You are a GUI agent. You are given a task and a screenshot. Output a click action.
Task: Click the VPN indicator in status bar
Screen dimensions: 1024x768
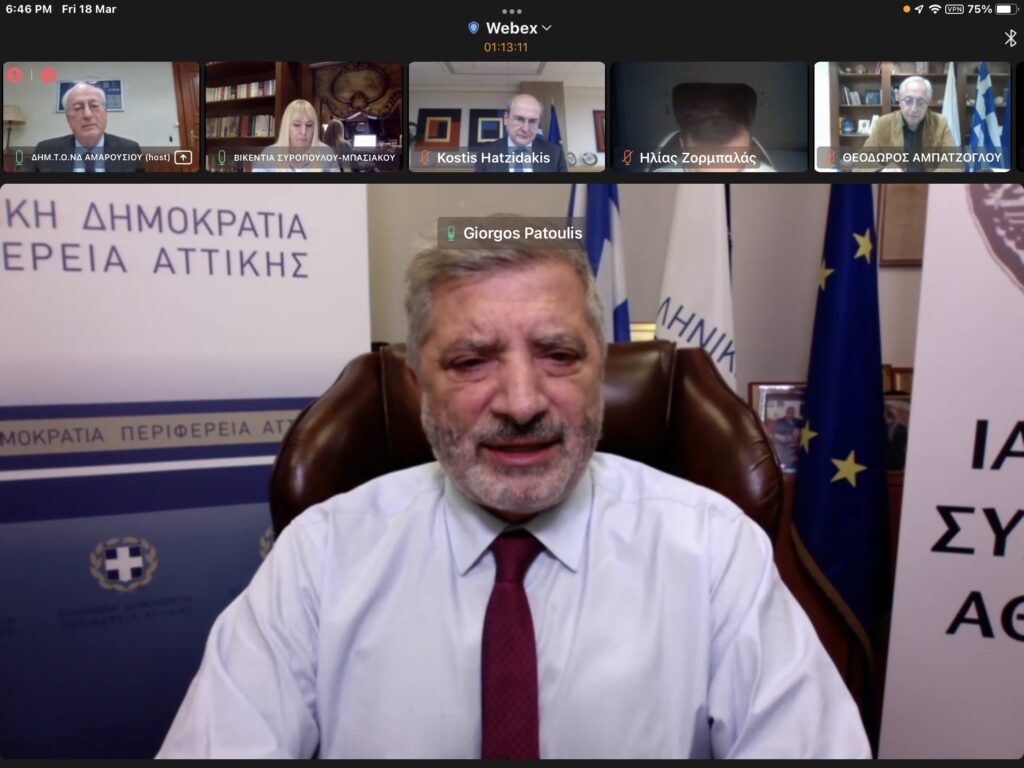(954, 9)
